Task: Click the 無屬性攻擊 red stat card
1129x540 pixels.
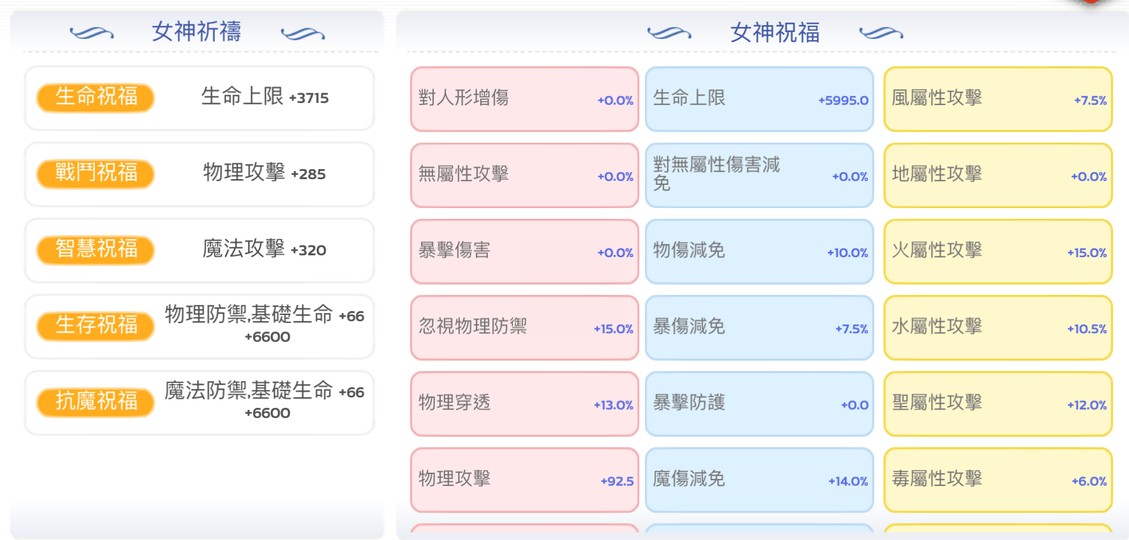Action: (524, 175)
